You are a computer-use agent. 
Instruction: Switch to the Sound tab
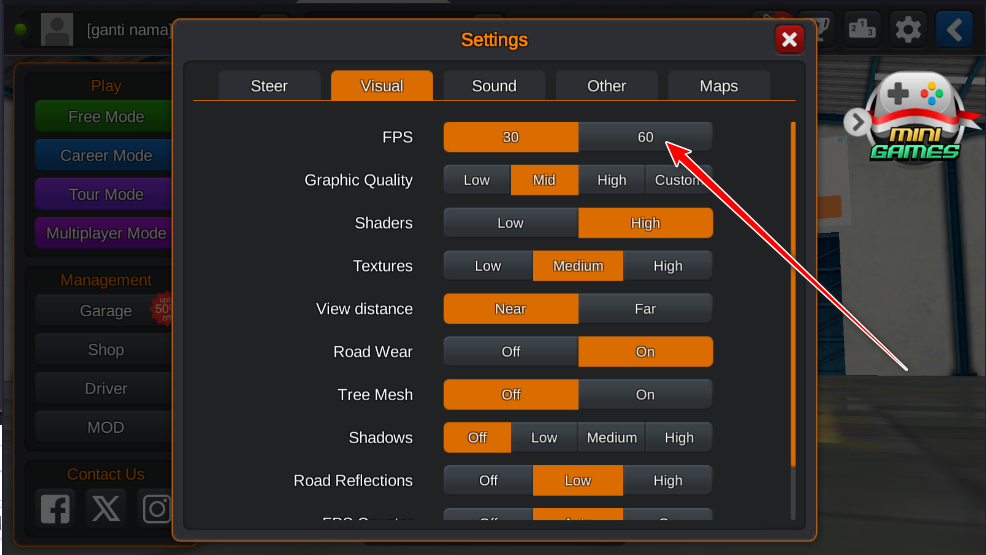coord(494,85)
